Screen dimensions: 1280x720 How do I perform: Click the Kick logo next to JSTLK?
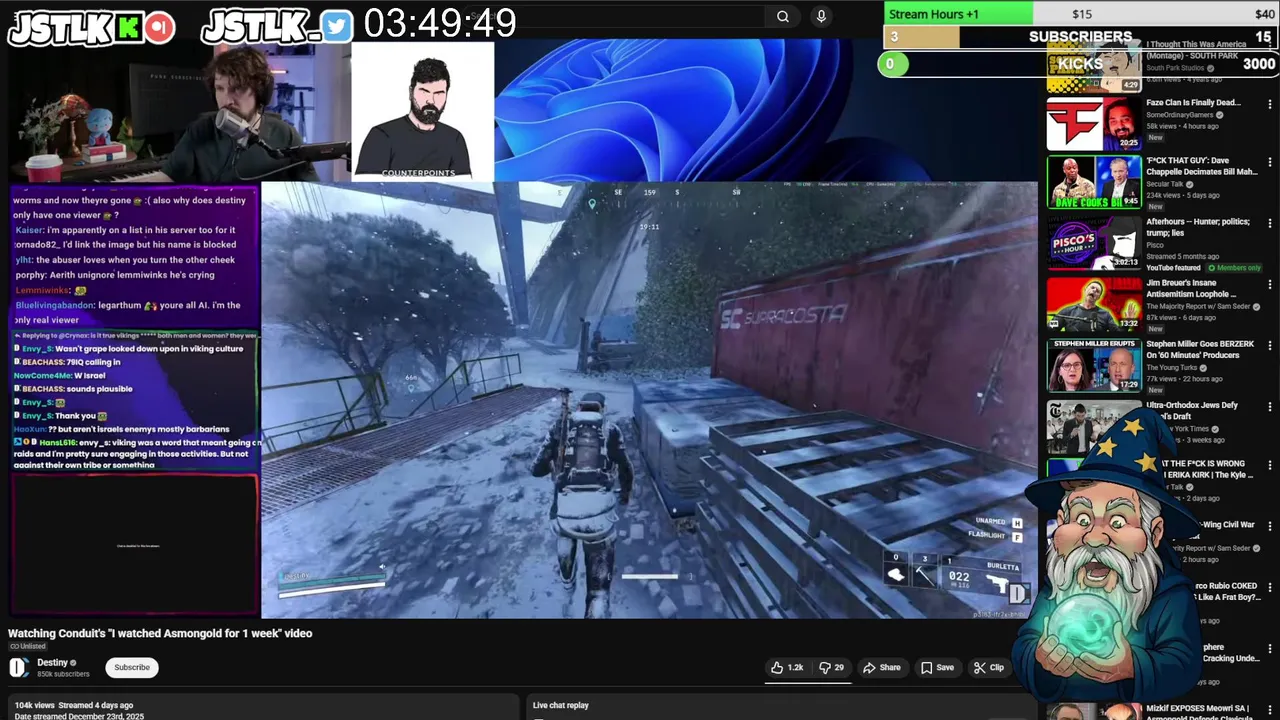tap(128, 27)
